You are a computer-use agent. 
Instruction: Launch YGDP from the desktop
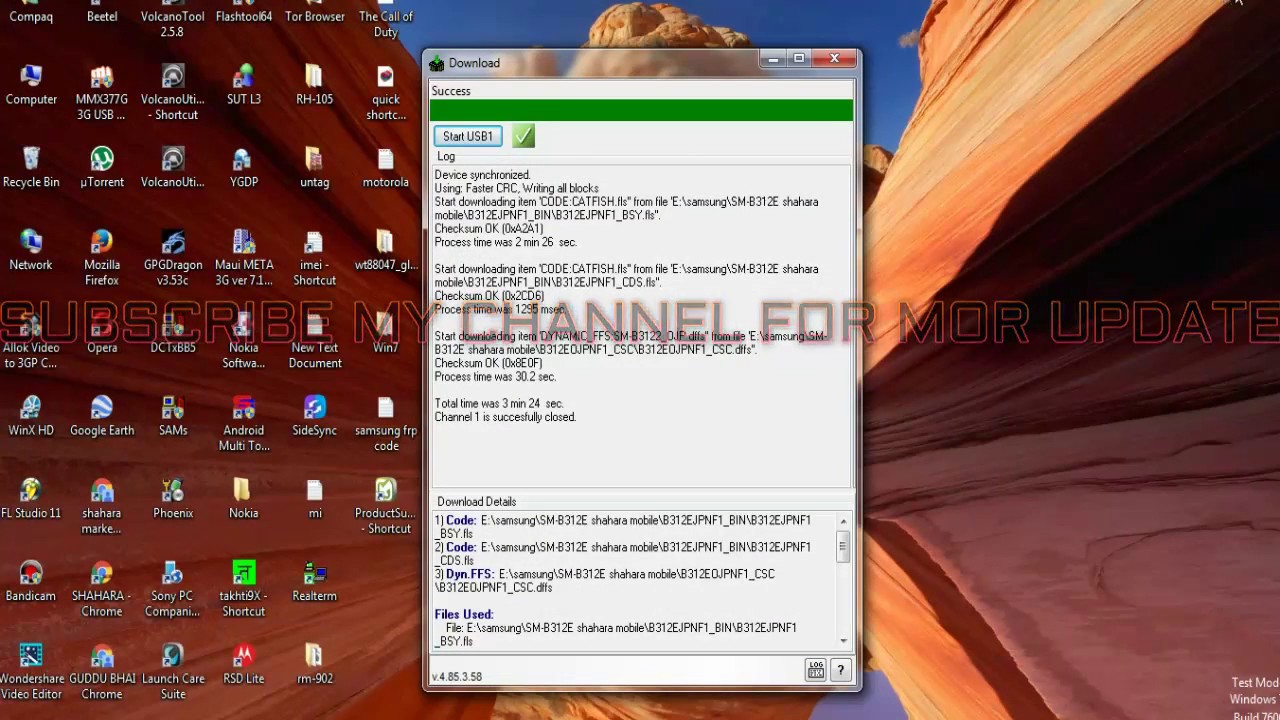[x=244, y=169]
